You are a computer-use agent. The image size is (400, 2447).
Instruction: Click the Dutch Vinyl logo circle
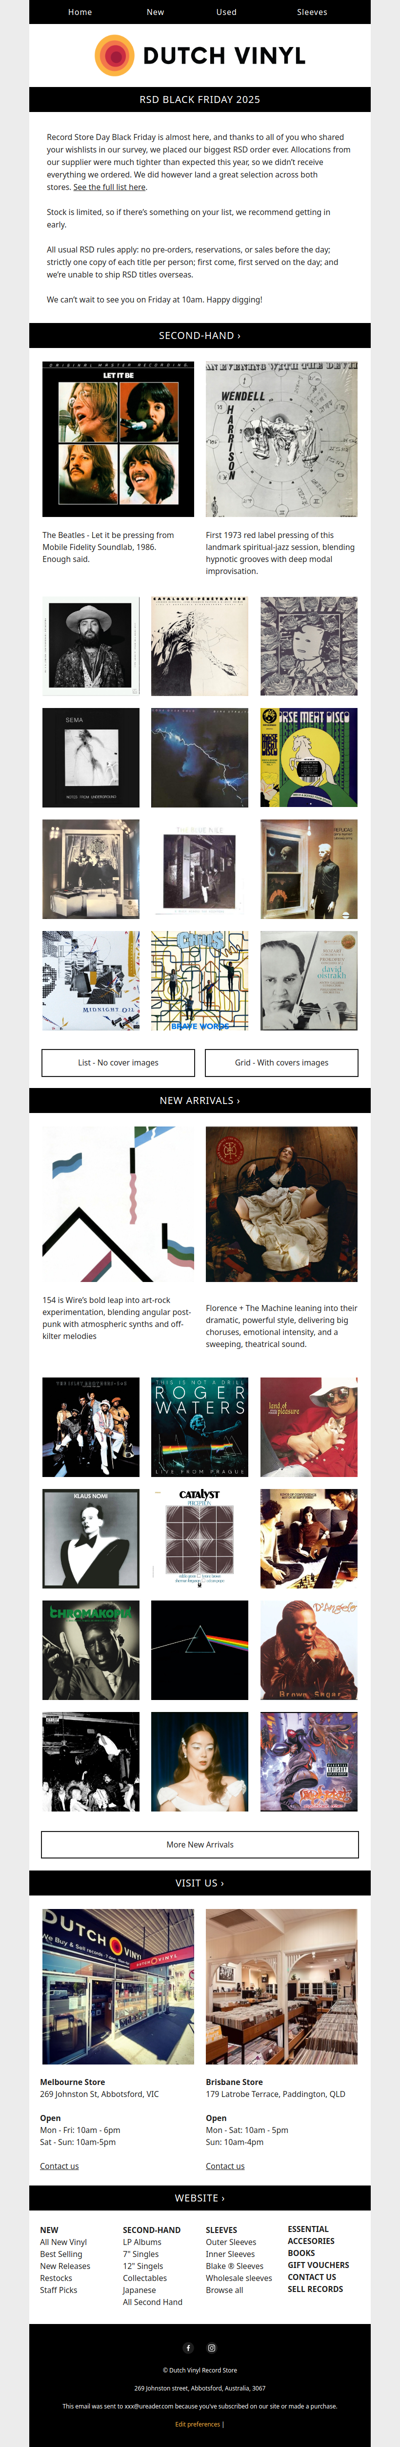click(x=114, y=56)
